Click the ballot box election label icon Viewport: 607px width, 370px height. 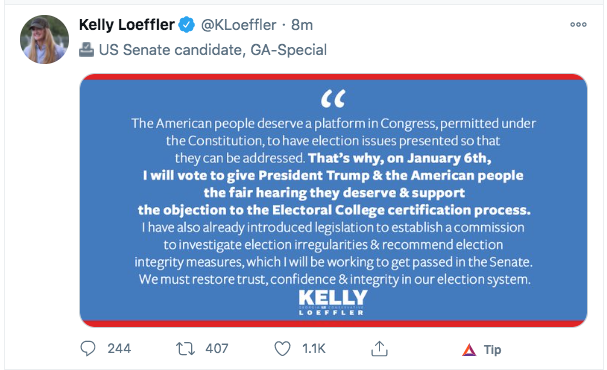coord(86,50)
